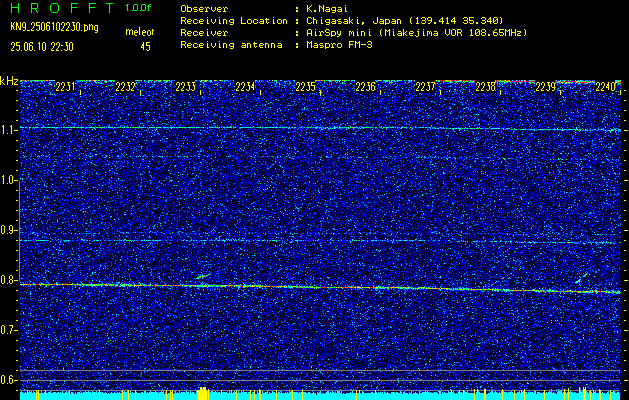629x400 pixels.
Task: Click the 2236 time marker
Action: (365, 87)
